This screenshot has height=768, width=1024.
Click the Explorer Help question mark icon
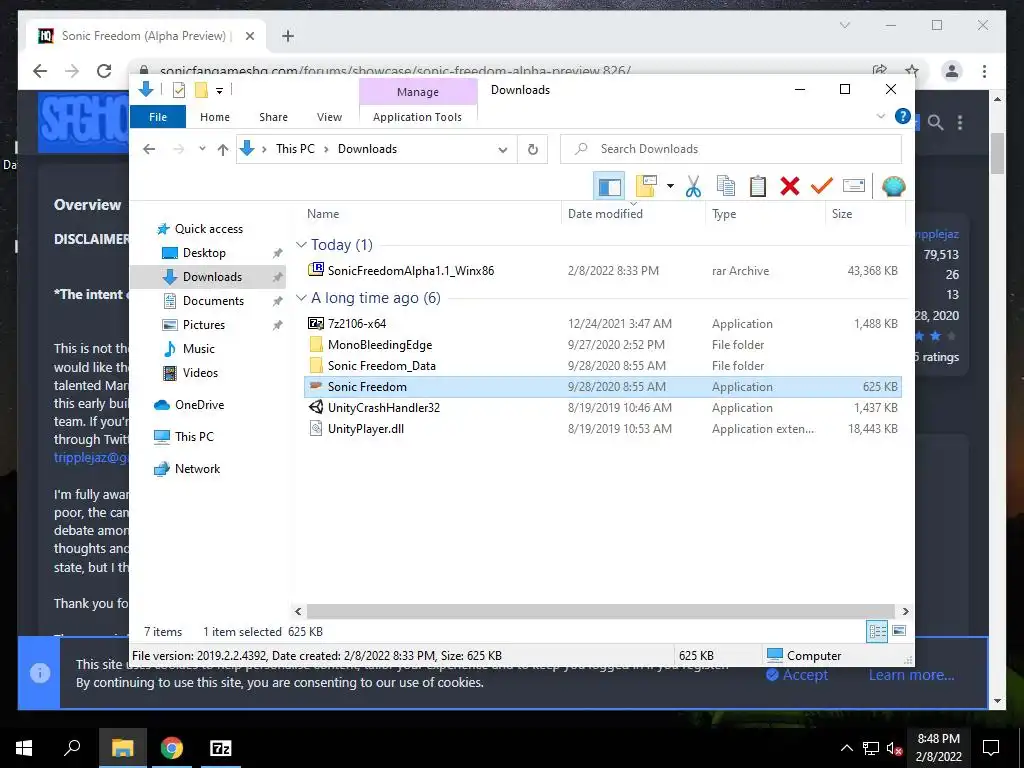click(903, 116)
